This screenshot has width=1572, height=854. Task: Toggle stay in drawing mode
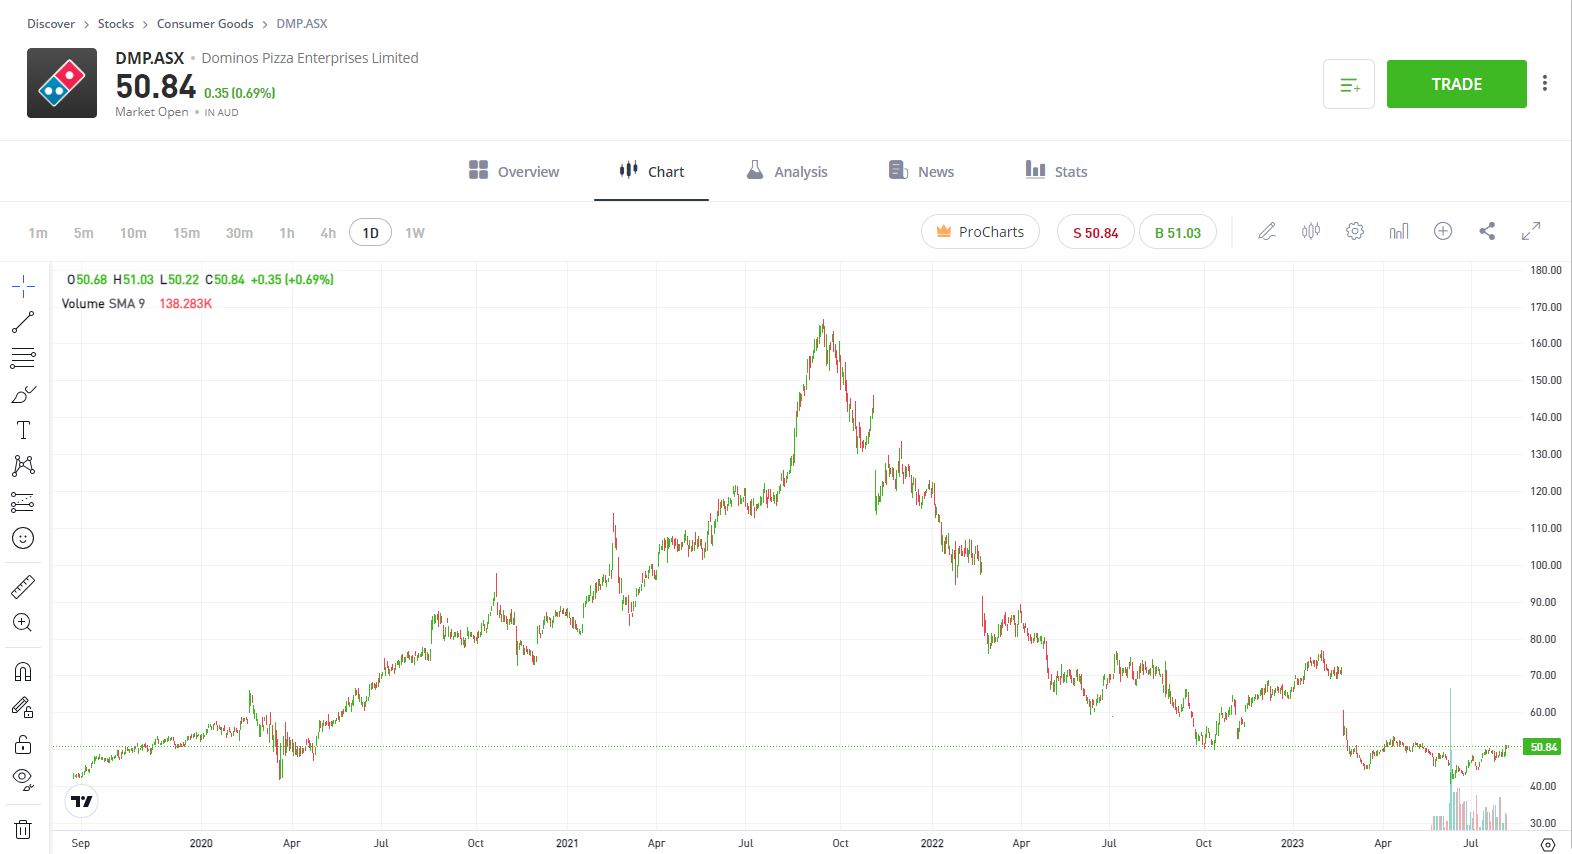tap(23, 707)
